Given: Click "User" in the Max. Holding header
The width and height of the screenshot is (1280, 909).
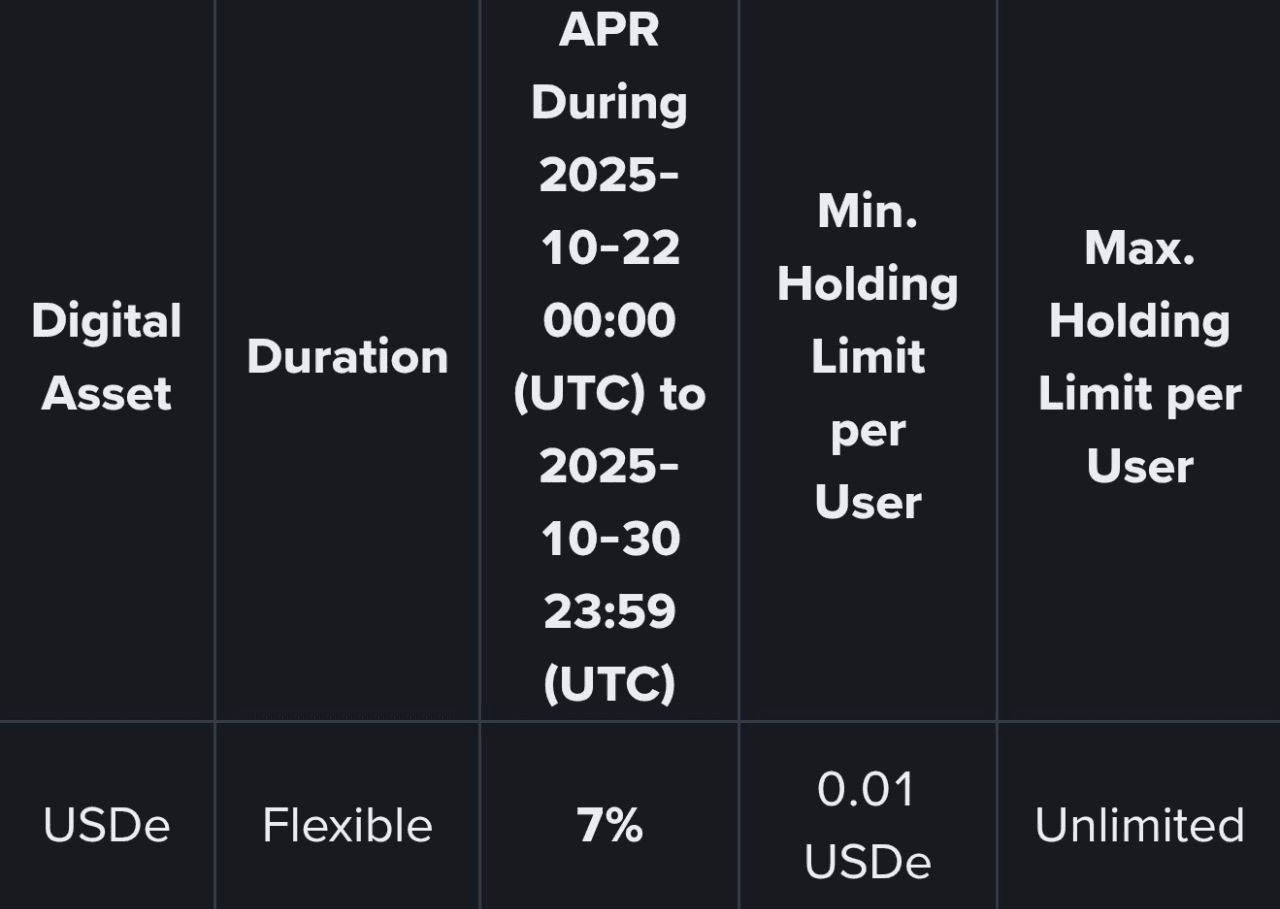Looking at the screenshot, I should [1139, 466].
